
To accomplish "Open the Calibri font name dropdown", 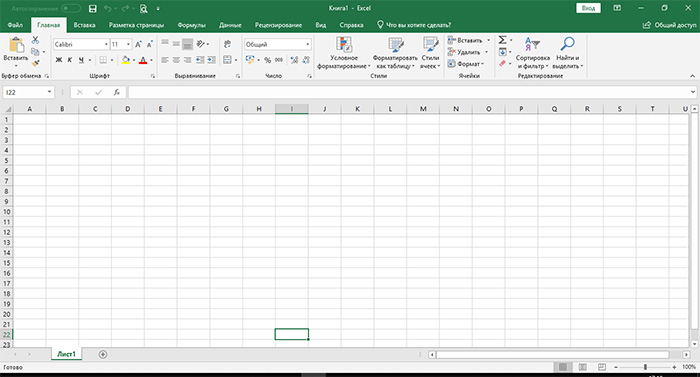I will coord(106,44).
